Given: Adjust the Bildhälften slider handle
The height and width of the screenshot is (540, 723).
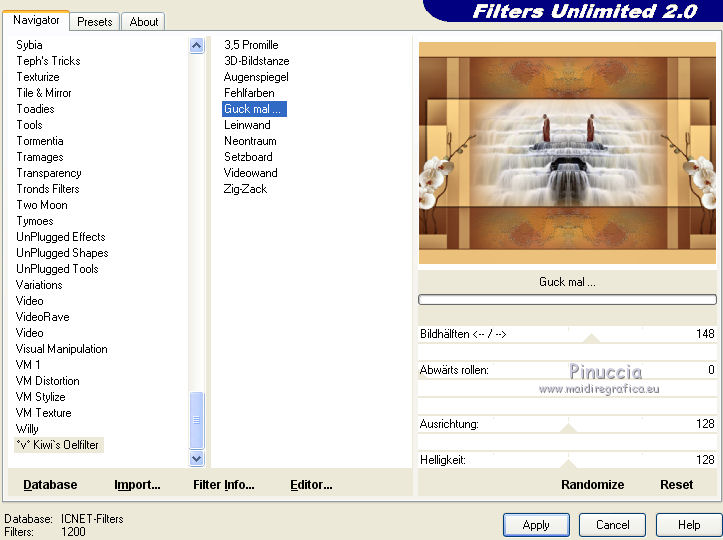Looking at the screenshot, I should click(x=591, y=338).
